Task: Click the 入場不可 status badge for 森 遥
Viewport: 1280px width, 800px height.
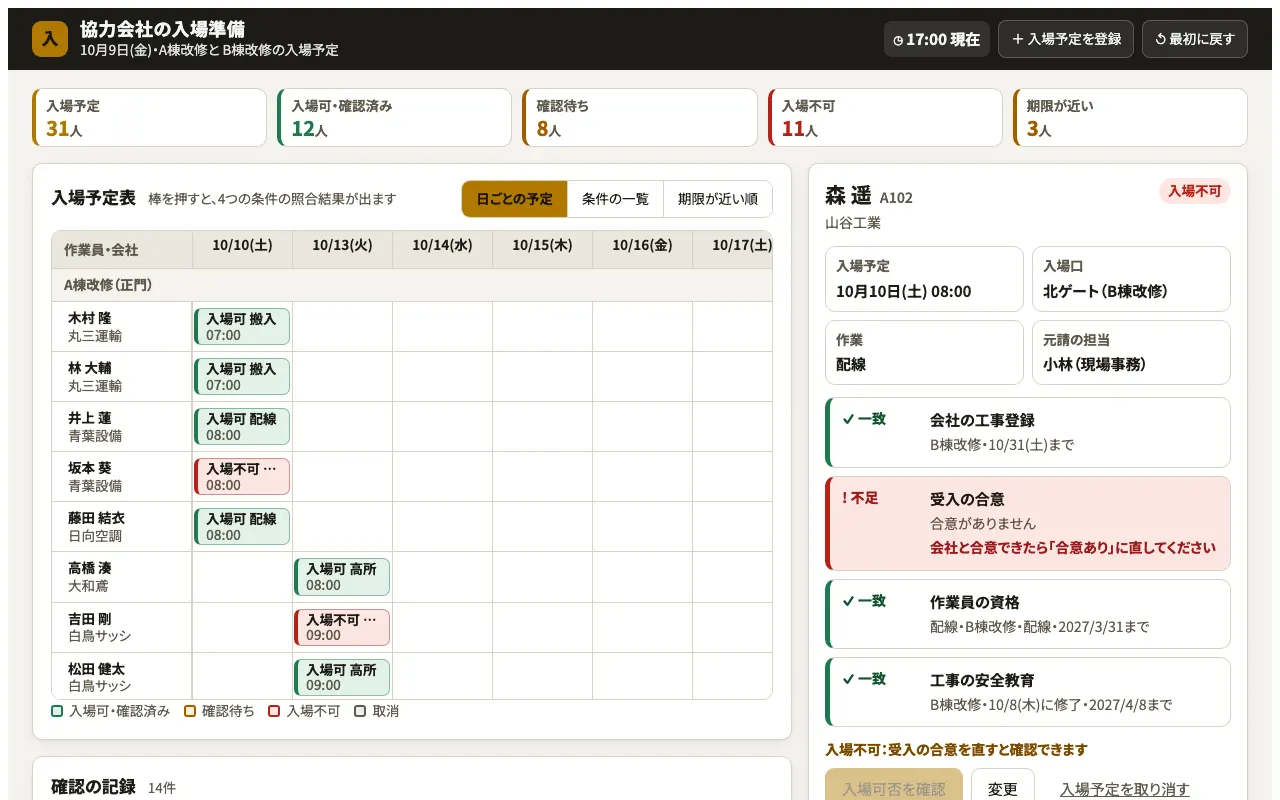Action: click(1195, 191)
